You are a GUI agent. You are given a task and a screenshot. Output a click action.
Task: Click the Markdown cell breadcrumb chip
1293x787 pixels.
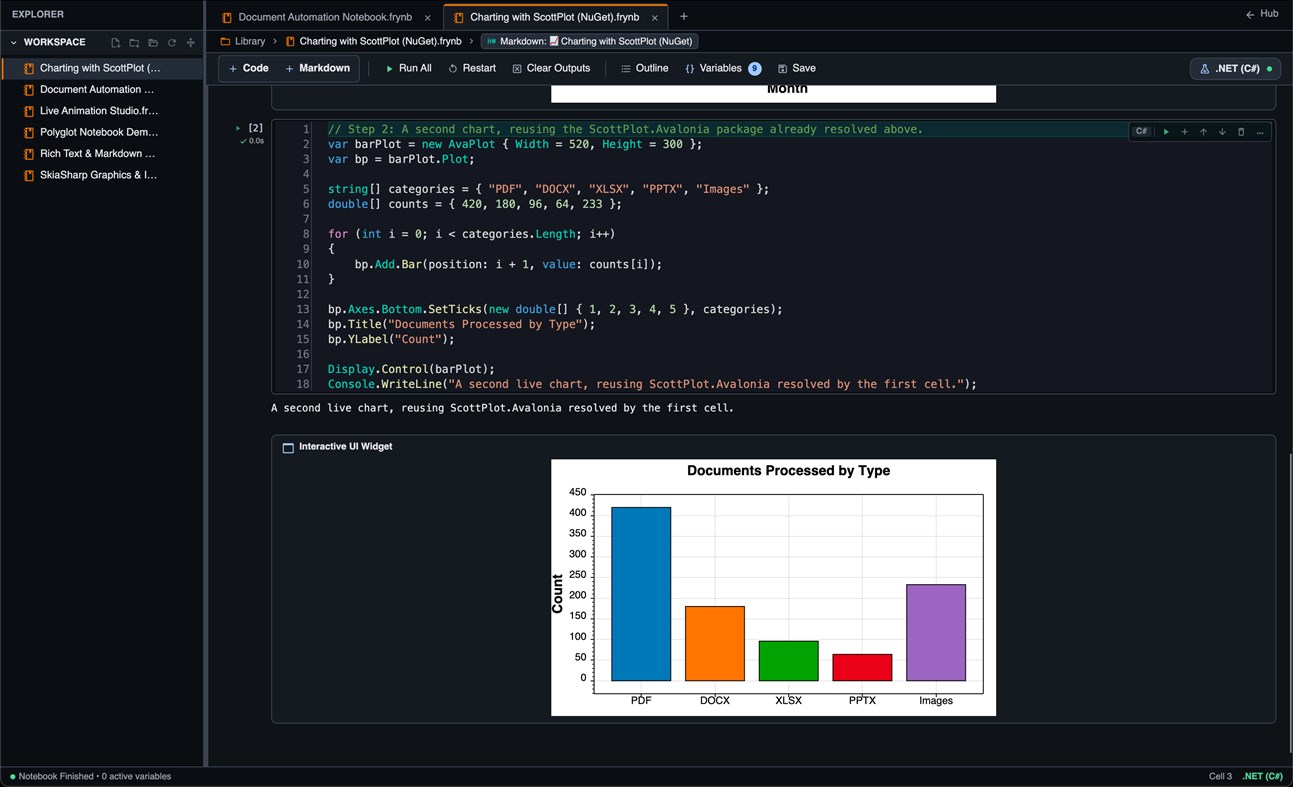point(589,42)
